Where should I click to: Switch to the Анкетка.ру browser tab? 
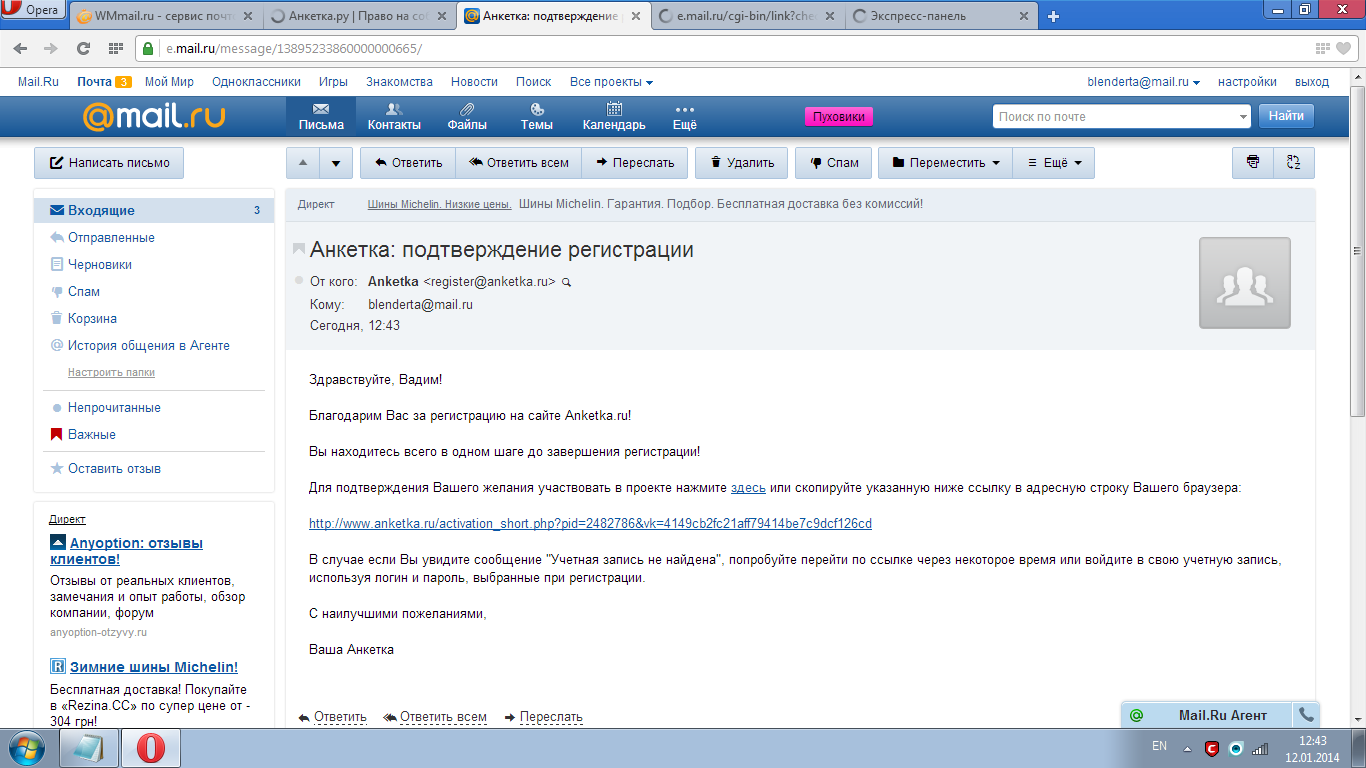[361, 16]
